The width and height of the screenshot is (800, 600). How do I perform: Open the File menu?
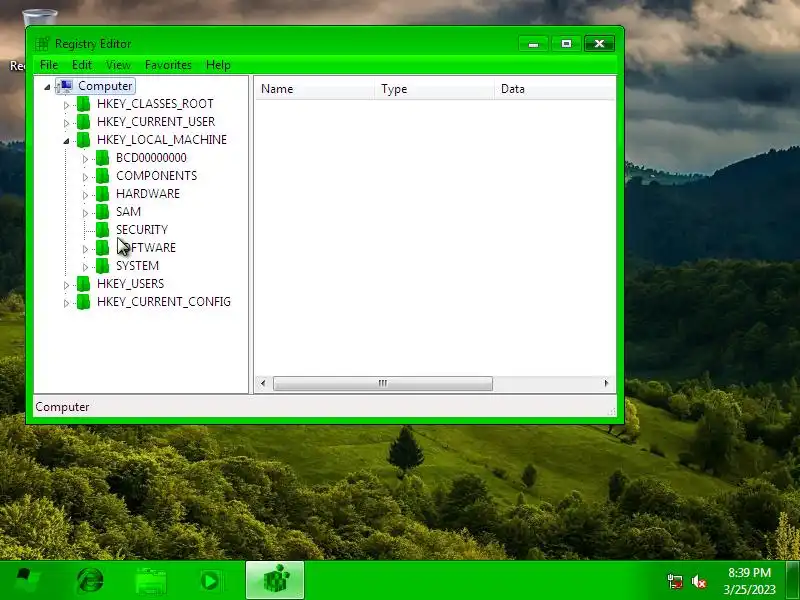click(49, 65)
